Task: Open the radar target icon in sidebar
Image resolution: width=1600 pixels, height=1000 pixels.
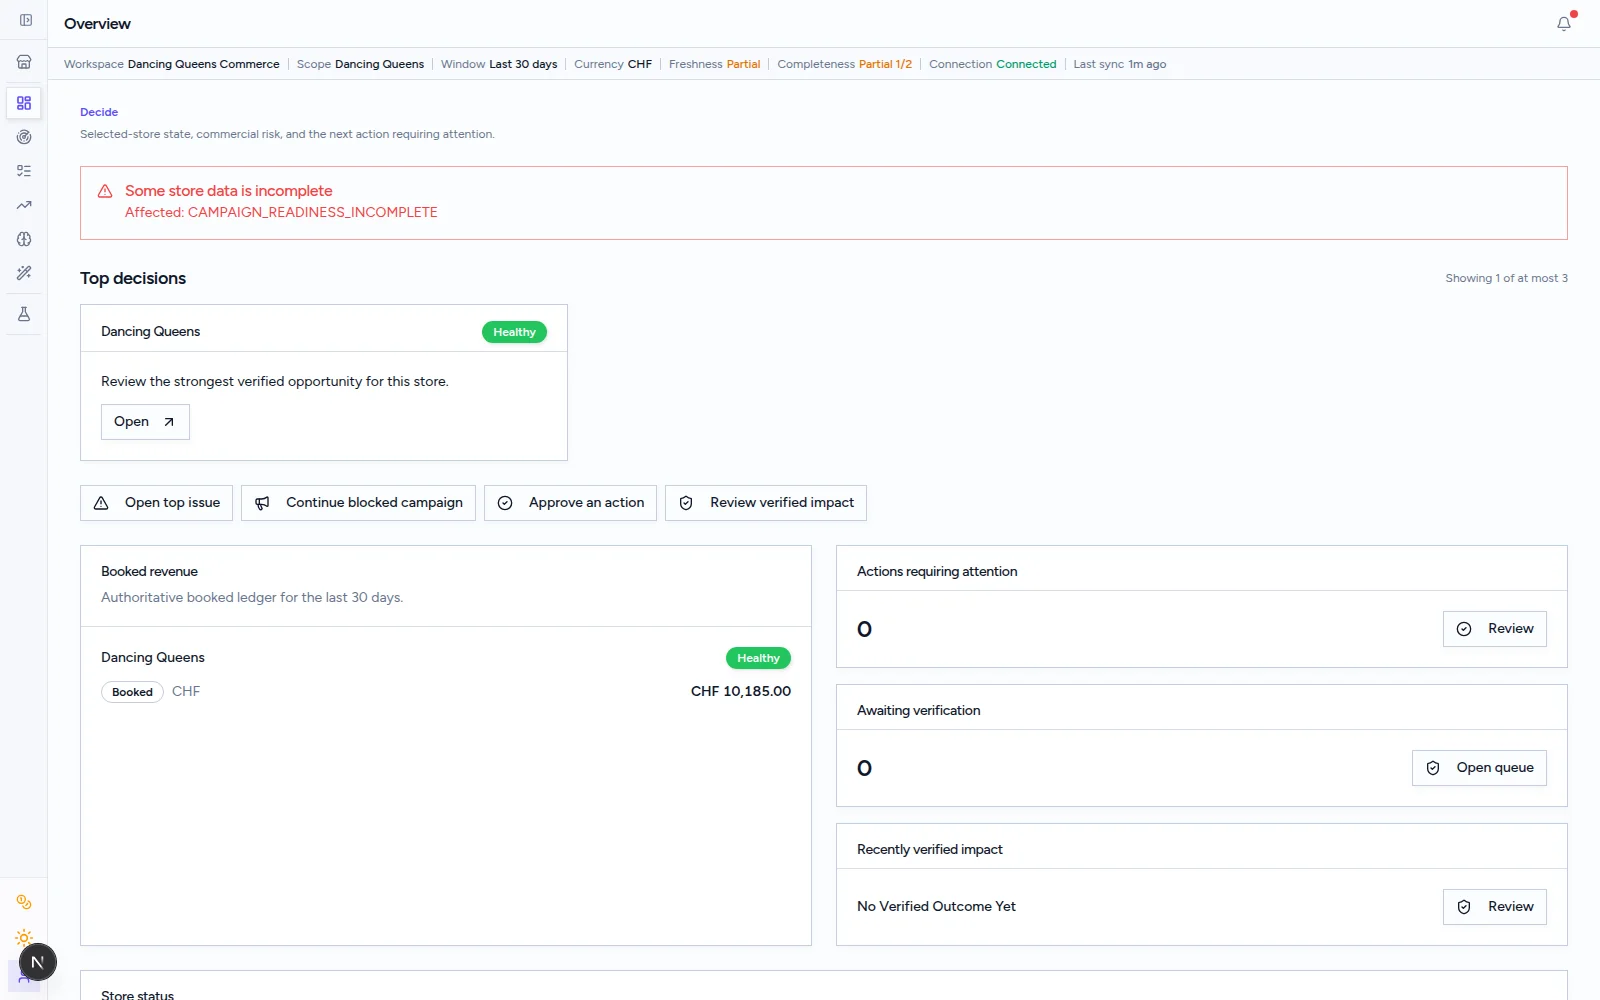Action: 24,137
